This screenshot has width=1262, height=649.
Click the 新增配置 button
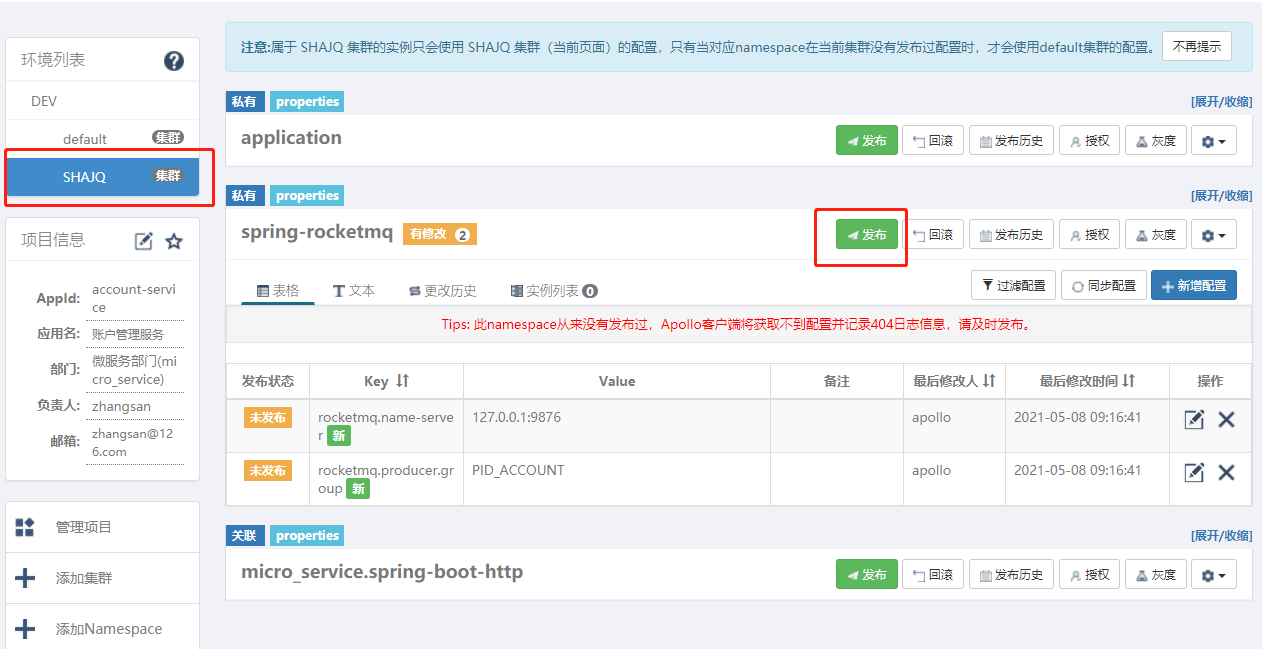(1193, 285)
